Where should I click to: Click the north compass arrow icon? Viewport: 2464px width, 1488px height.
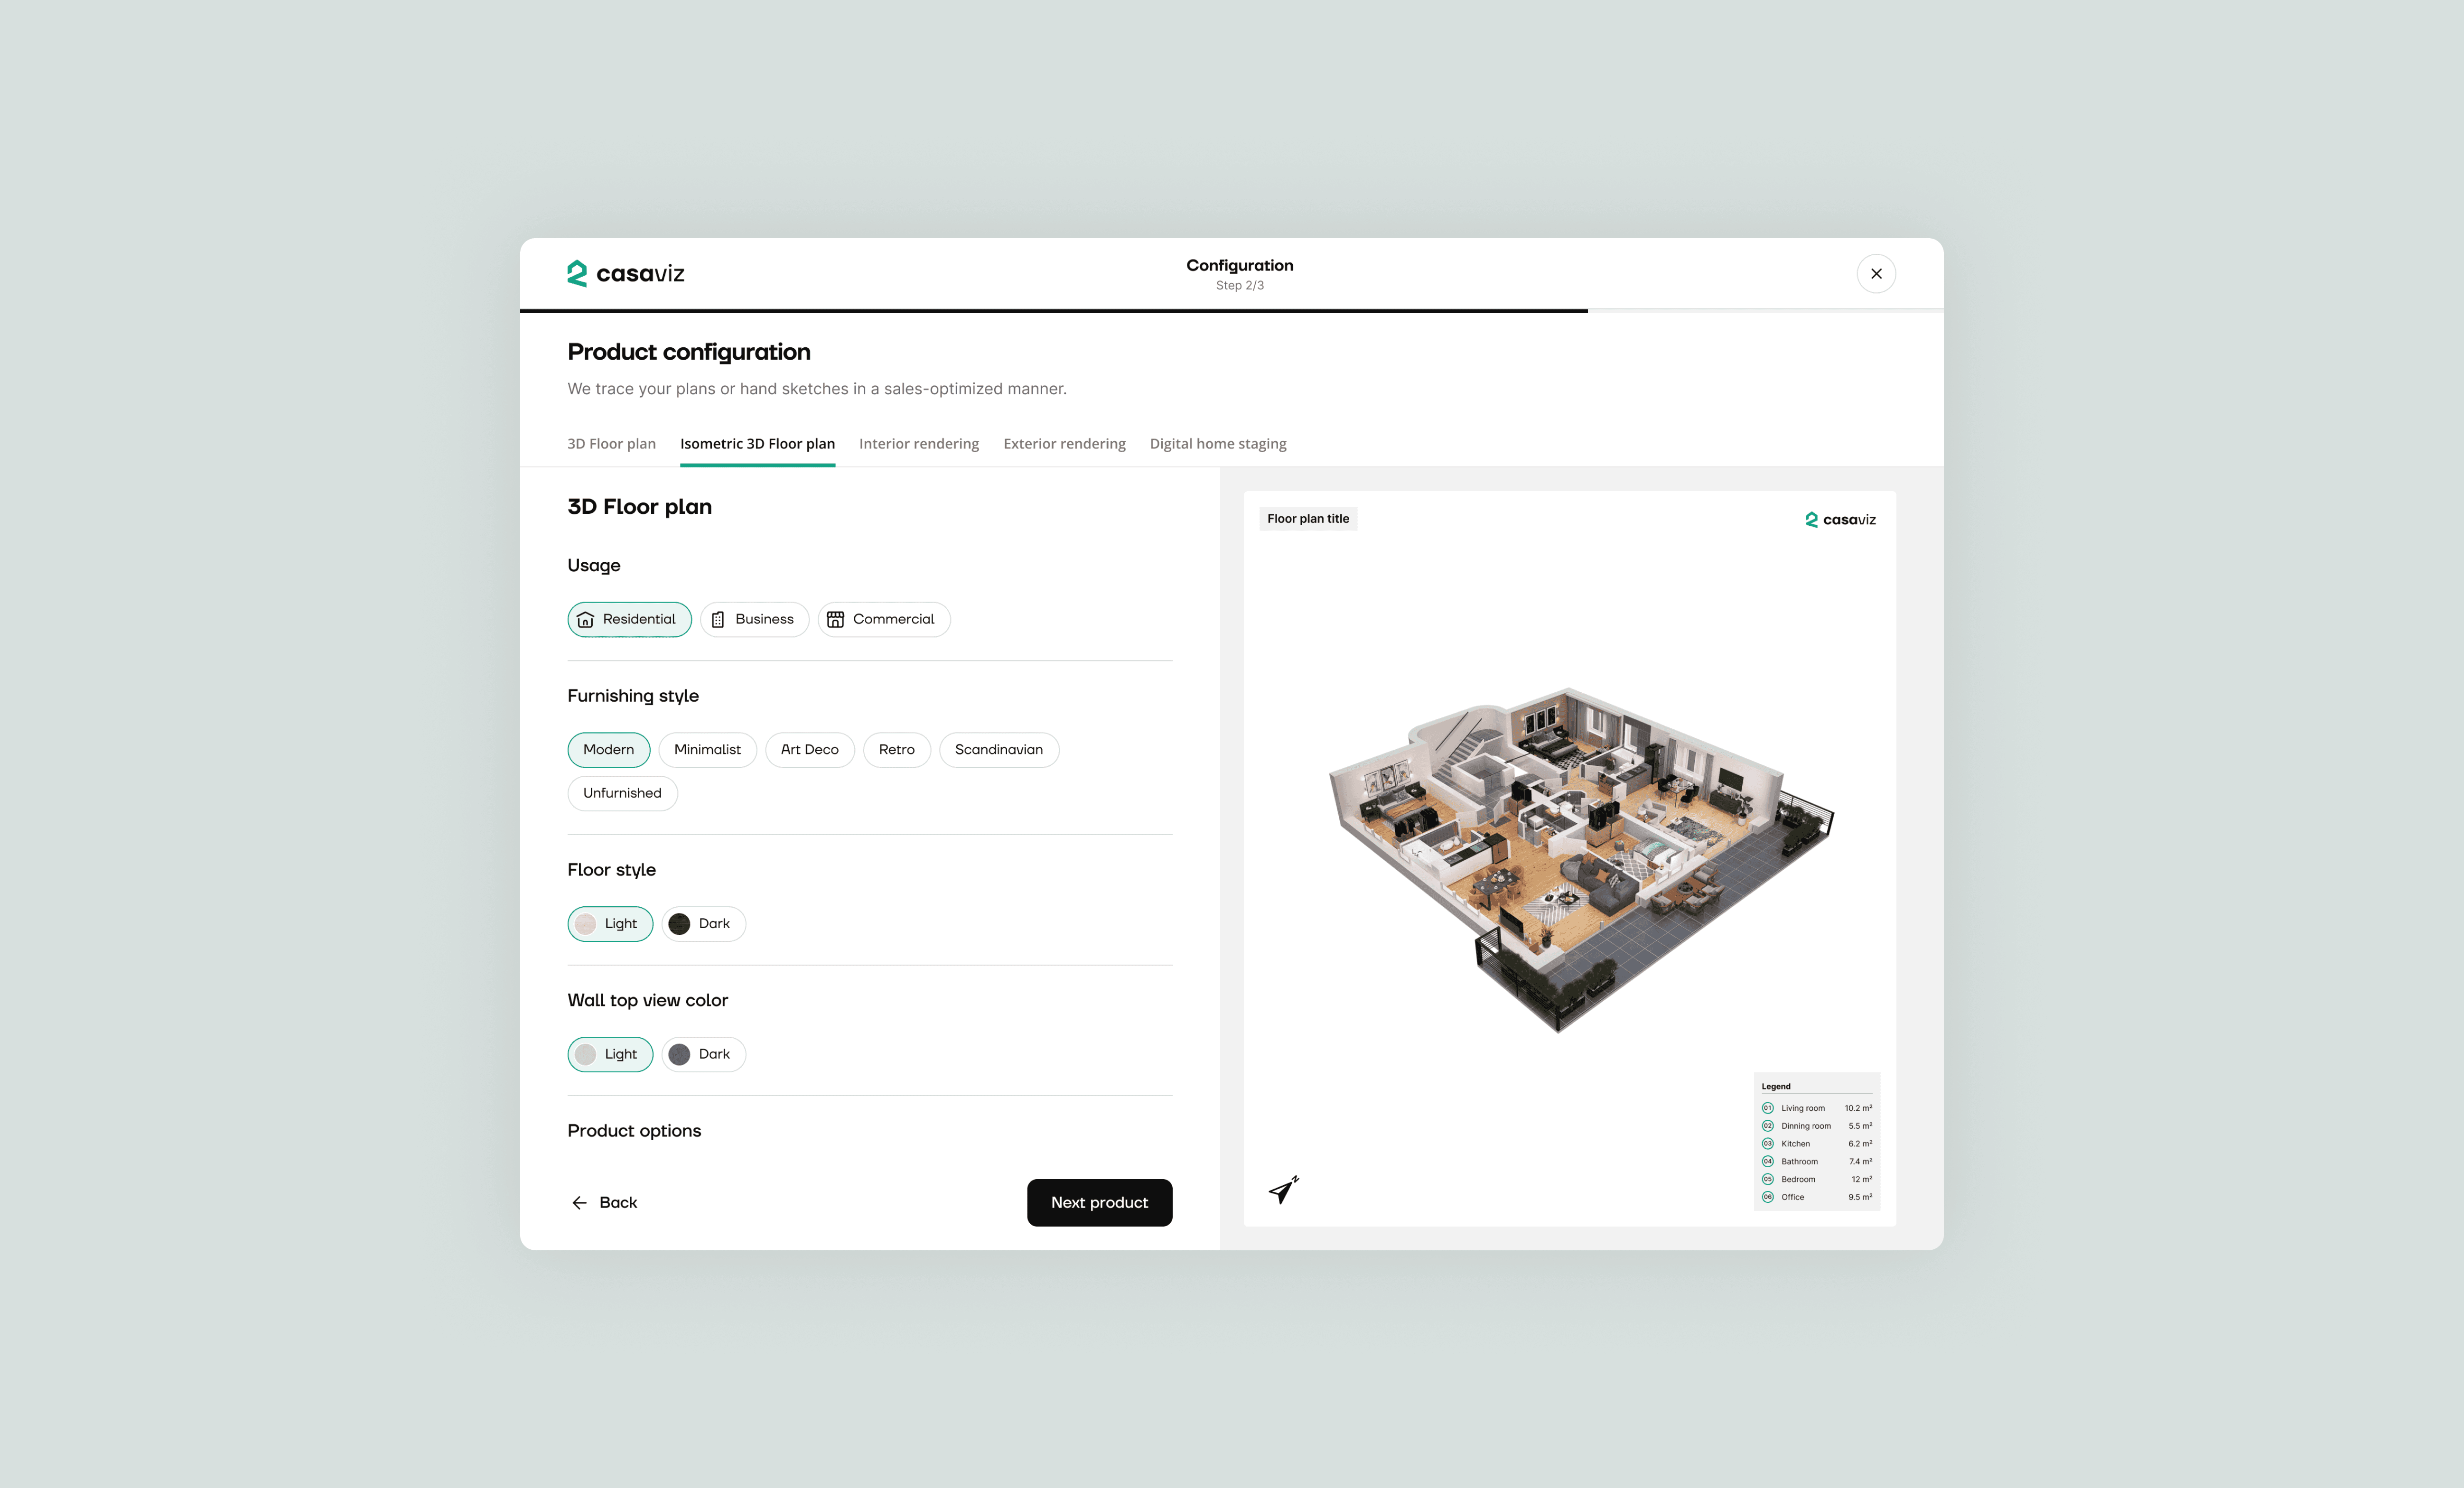(x=1283, y=1190)
